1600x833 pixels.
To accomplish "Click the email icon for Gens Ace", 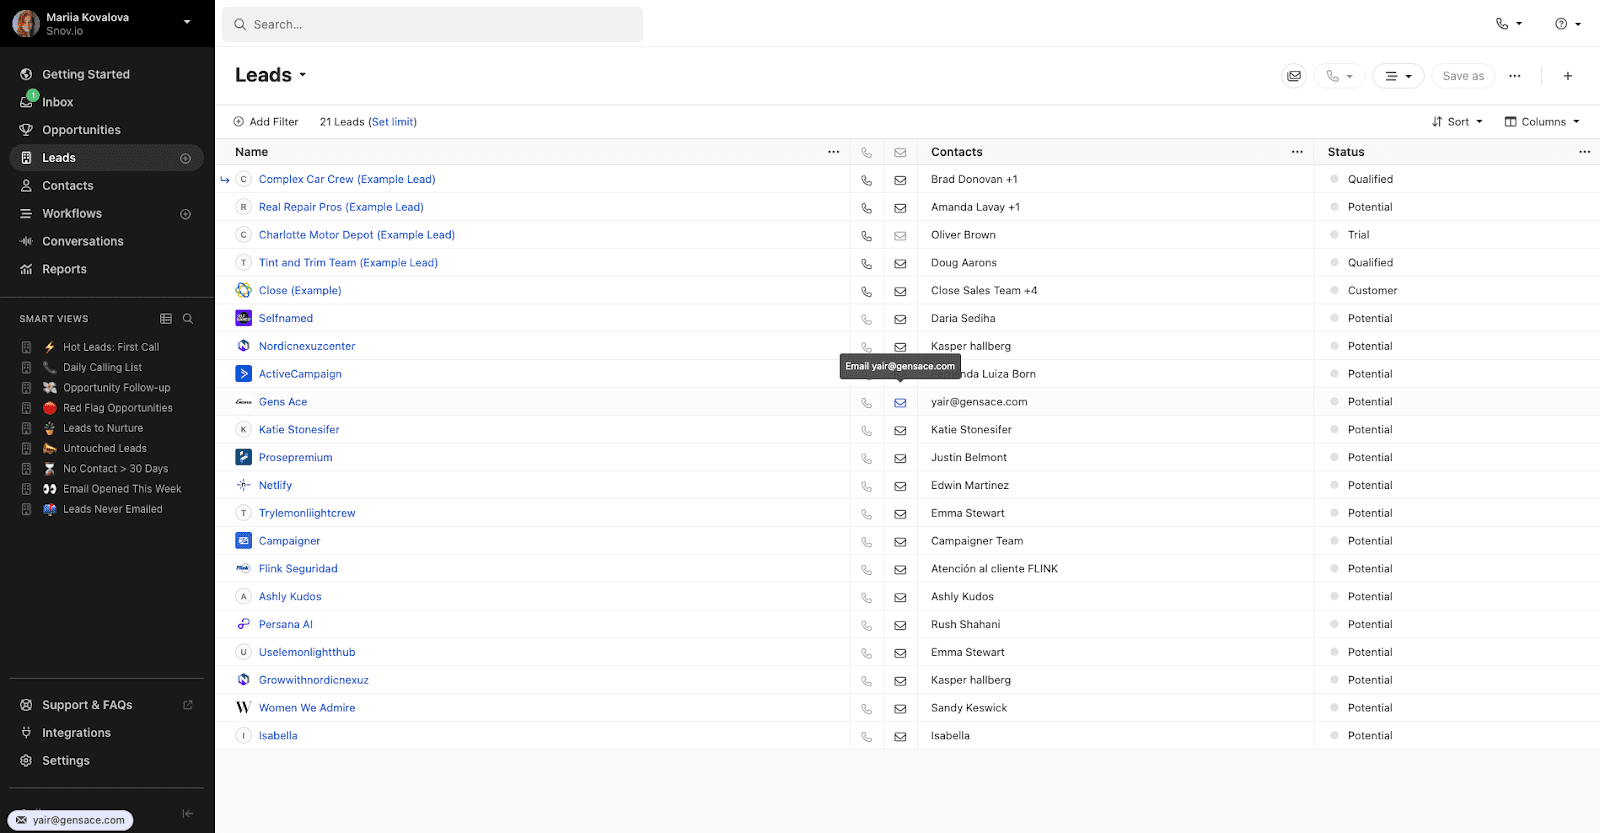I will 900,403.
